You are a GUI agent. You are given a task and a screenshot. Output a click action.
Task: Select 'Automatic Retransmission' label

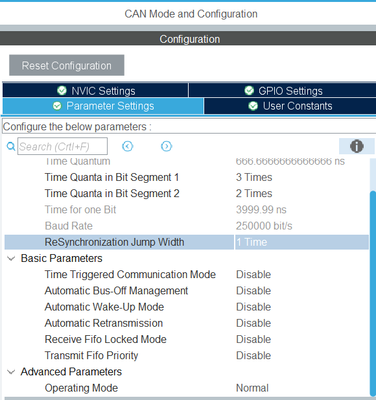coord(104,323)
